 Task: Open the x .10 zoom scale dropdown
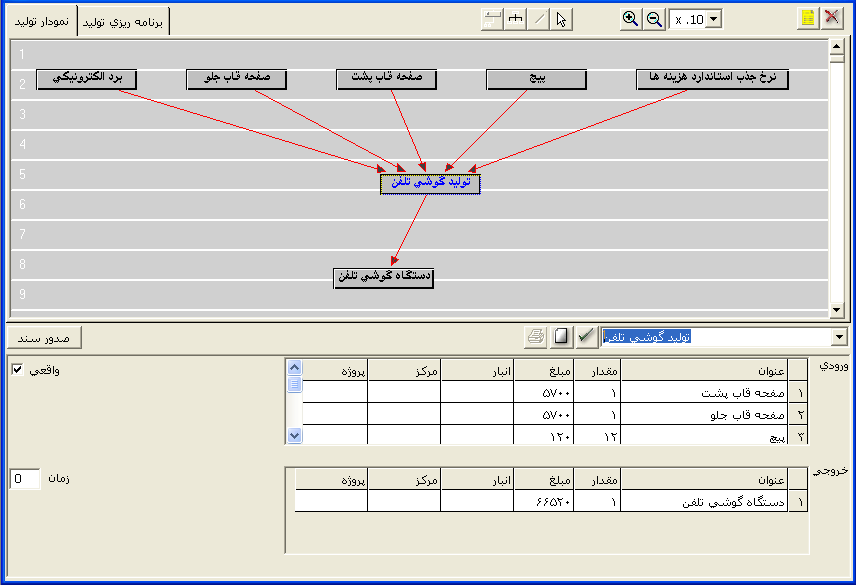click(x=714, y=19)
